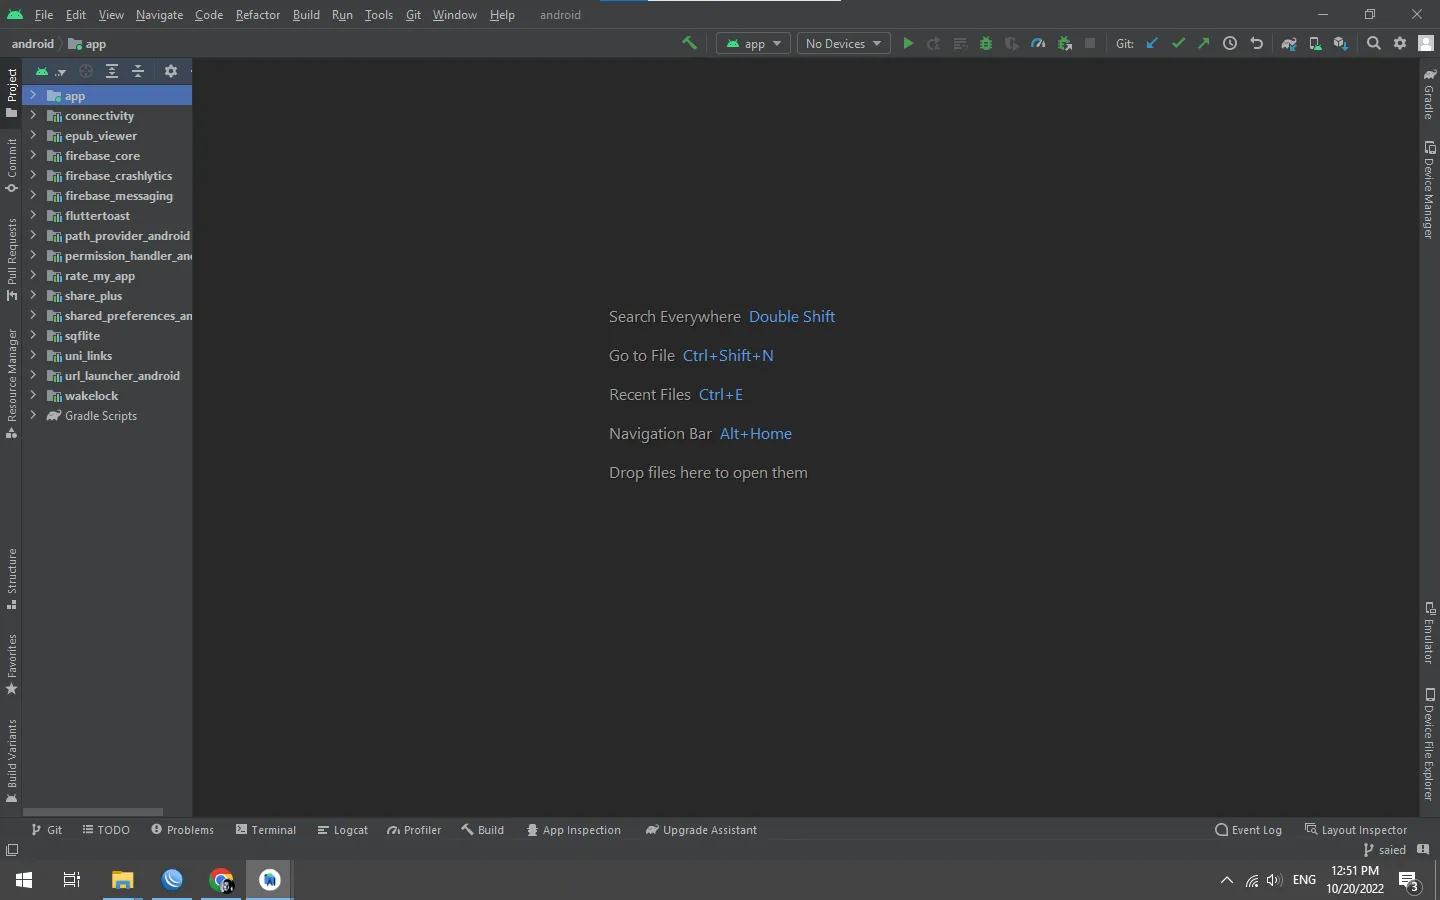Toggle the Pull Requests side tab
The image size is (1440, 900).
tap(12, 259)
